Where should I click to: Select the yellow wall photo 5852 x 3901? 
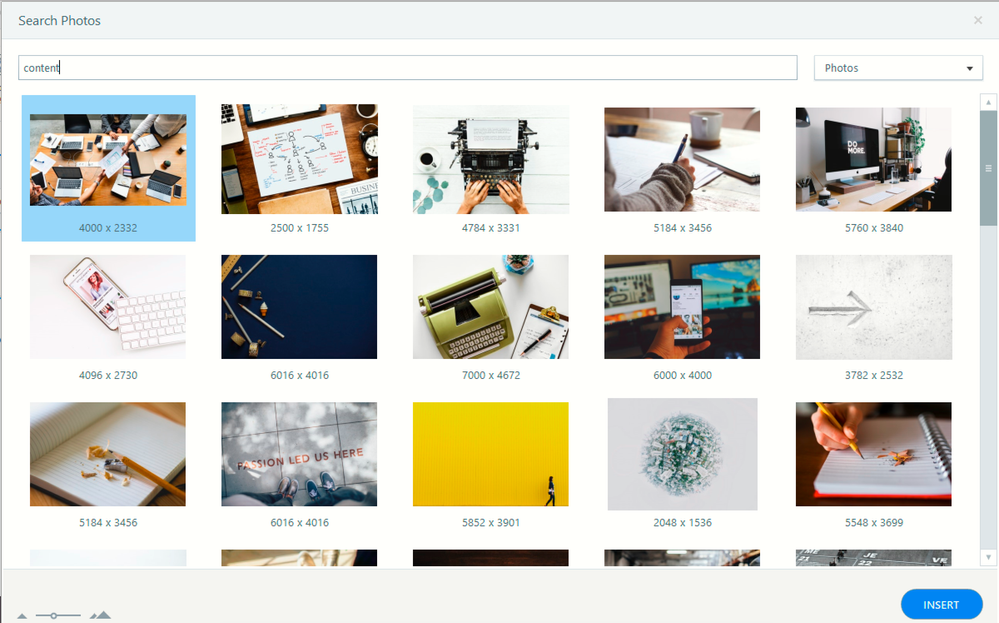[x=491, y=454]
